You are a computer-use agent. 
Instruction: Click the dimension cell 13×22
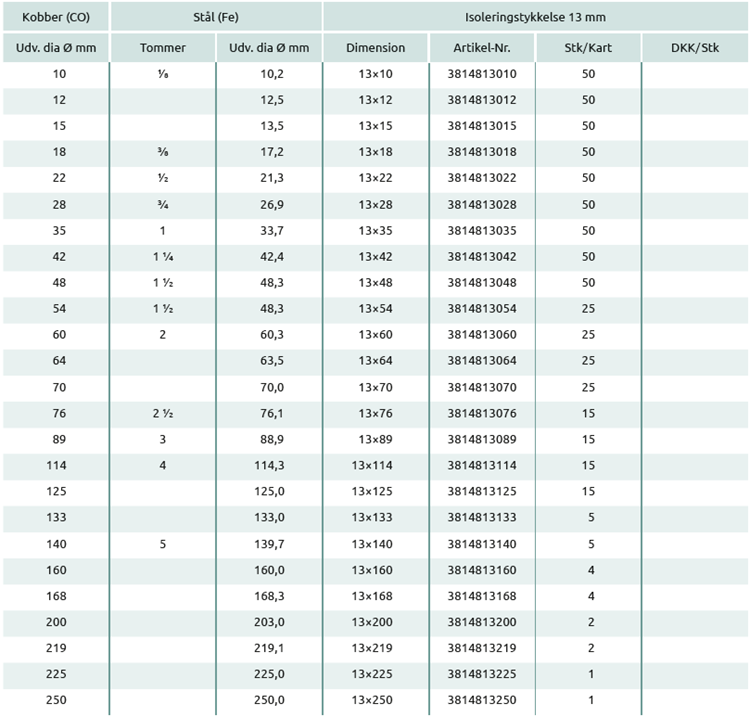[x=375, y=178]
